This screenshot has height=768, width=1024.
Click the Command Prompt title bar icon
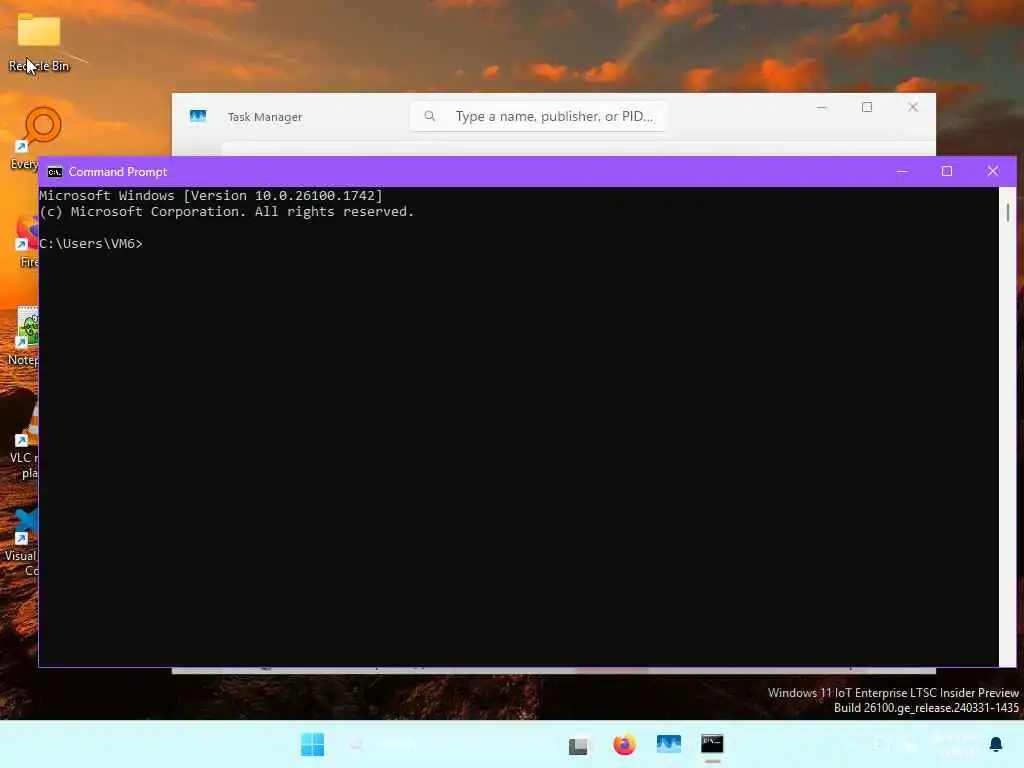pyautogui.click(x=55, y=172)
